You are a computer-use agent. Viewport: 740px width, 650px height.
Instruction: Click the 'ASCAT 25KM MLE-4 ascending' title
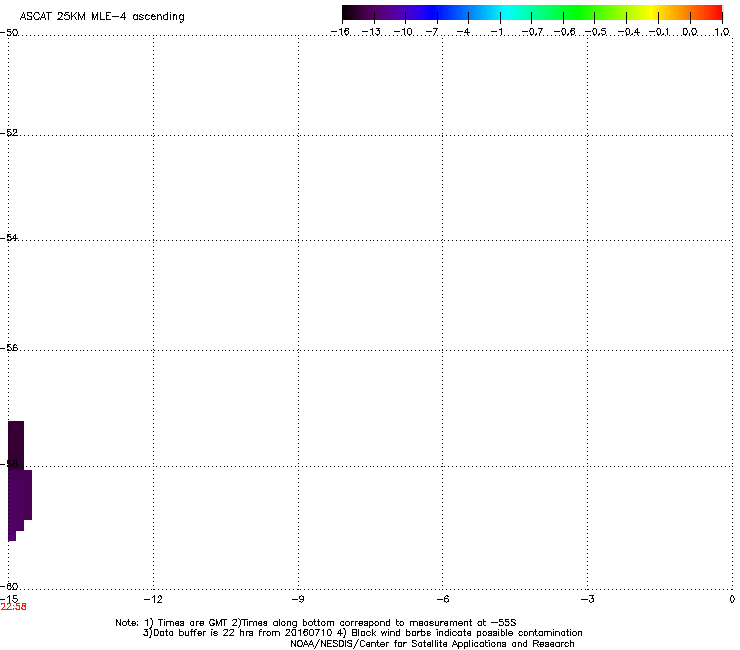pyautogui.click(x=102, y=17)
